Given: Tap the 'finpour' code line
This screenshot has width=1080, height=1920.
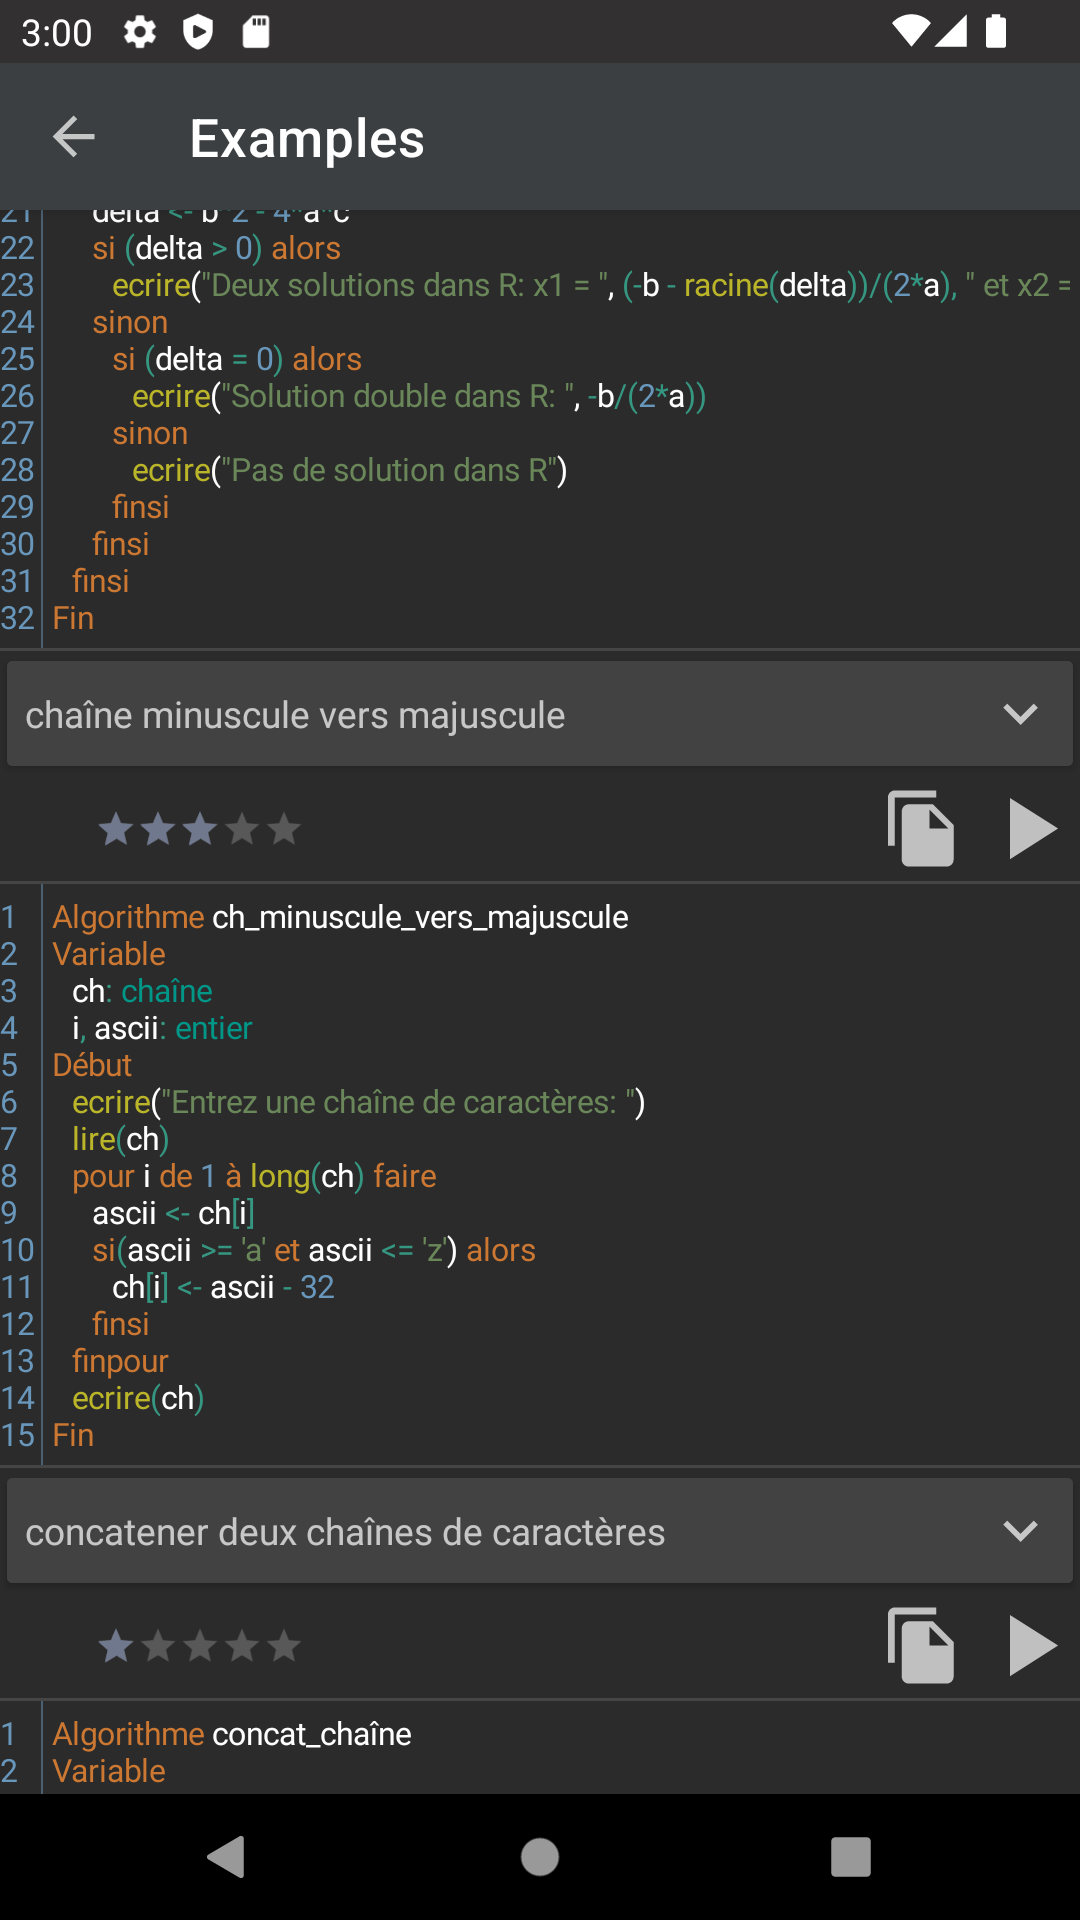Looking at the screenshot, I should click(120, 1361).
